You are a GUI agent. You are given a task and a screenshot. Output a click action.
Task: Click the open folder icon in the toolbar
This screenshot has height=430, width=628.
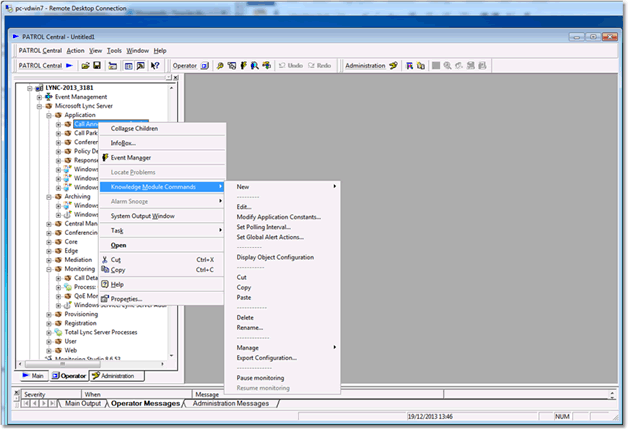(x=85, y=65)
